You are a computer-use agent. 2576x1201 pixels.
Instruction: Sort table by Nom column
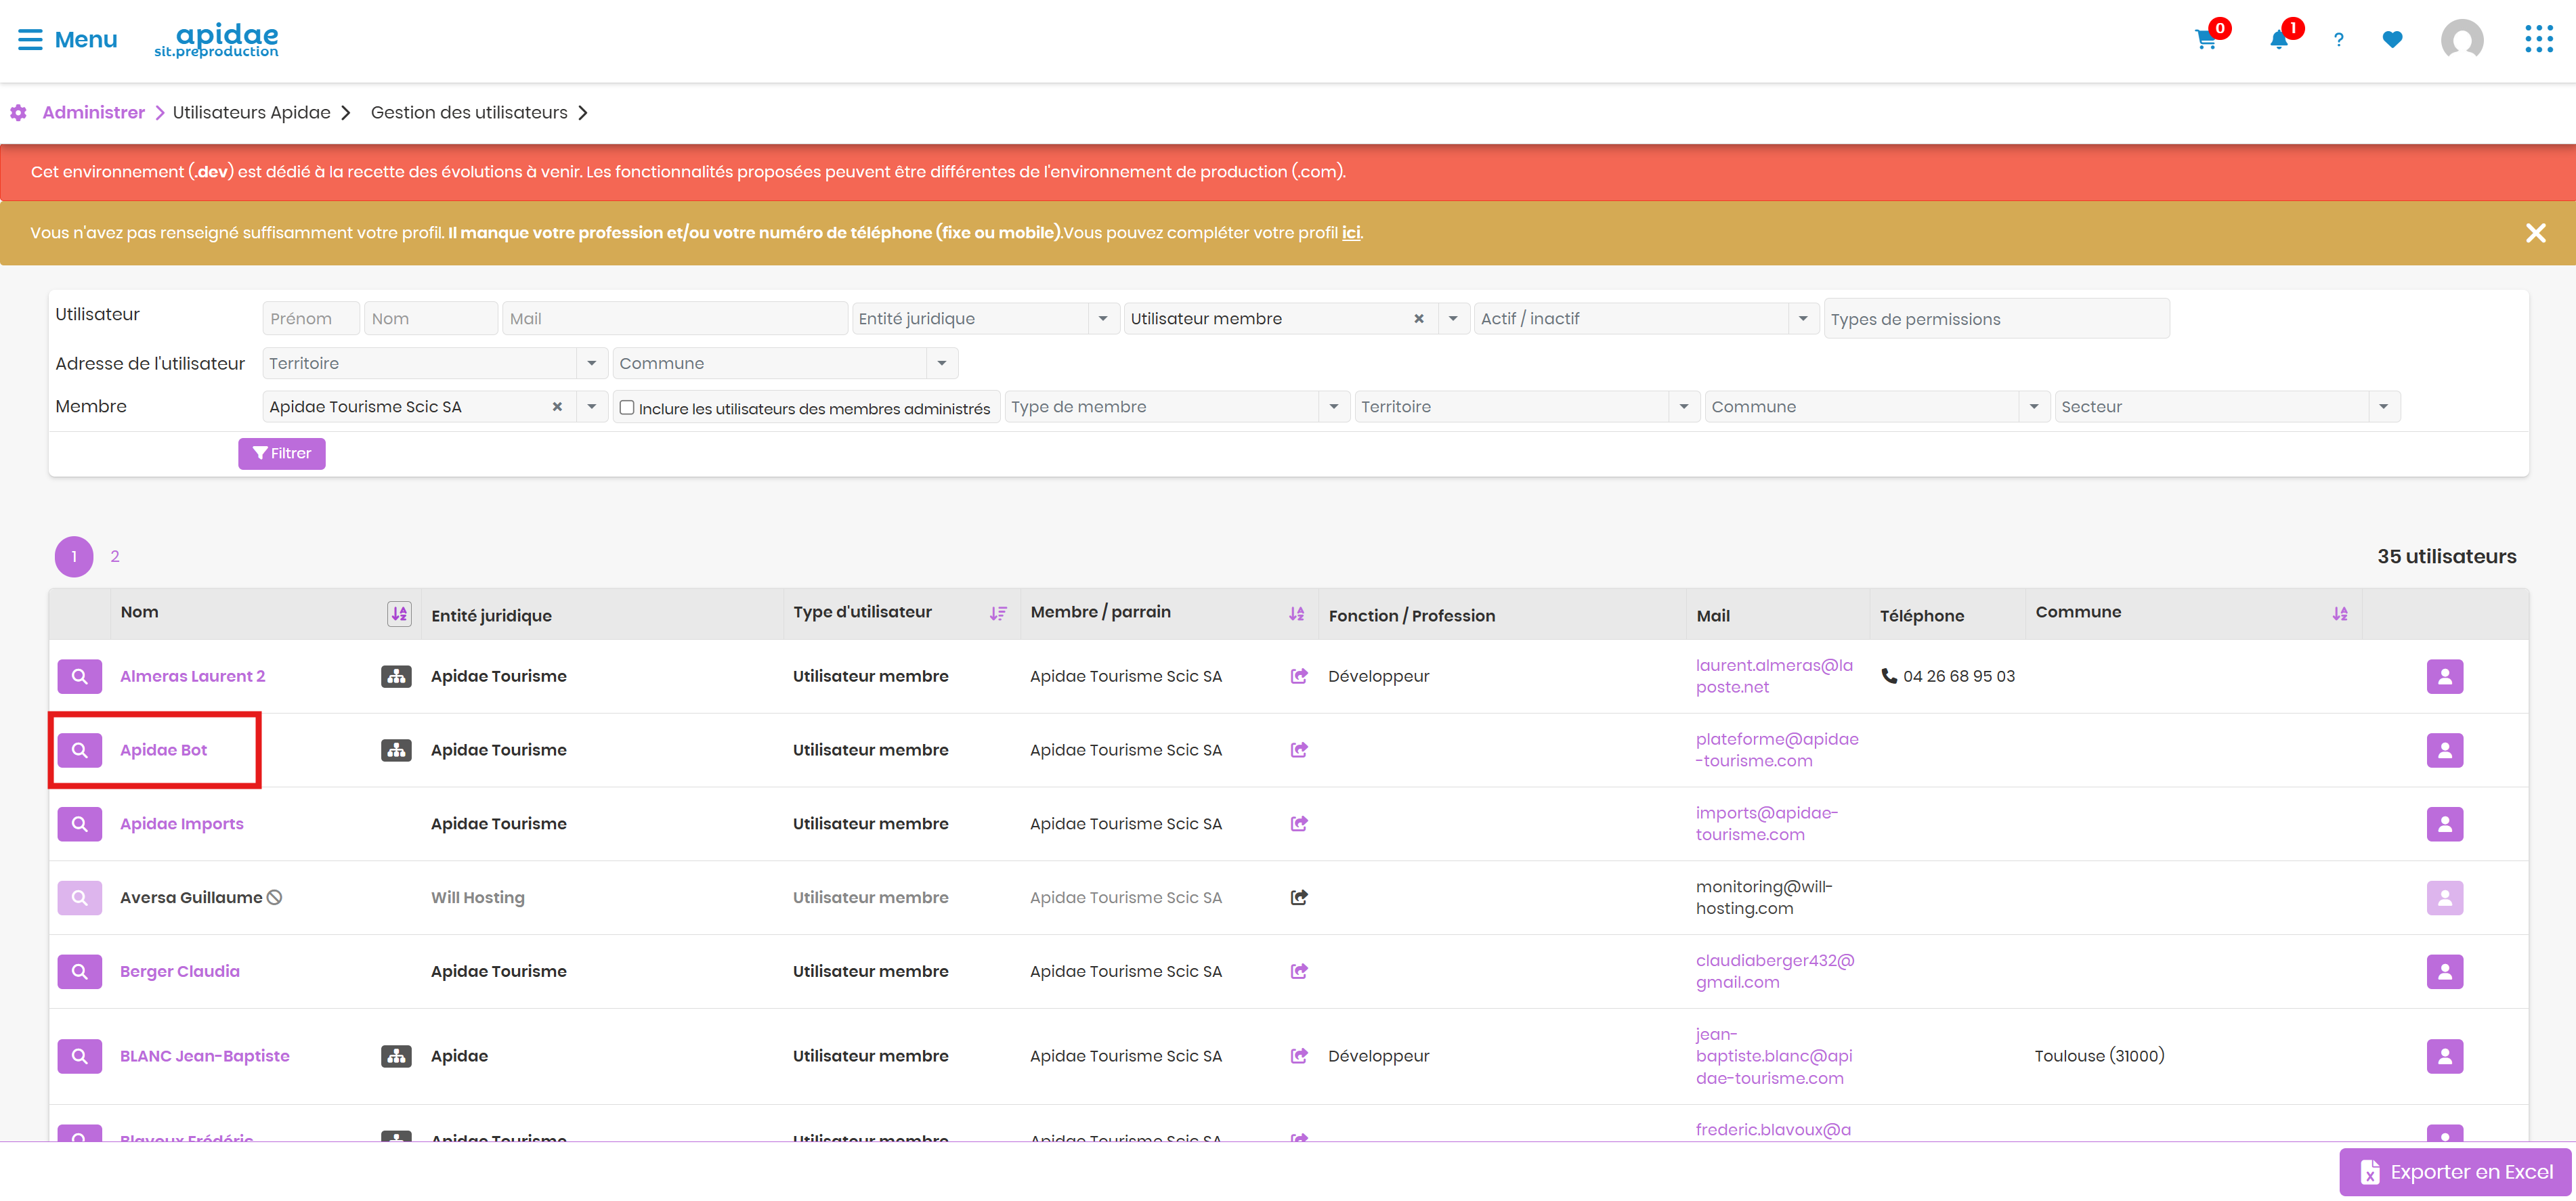399,614
